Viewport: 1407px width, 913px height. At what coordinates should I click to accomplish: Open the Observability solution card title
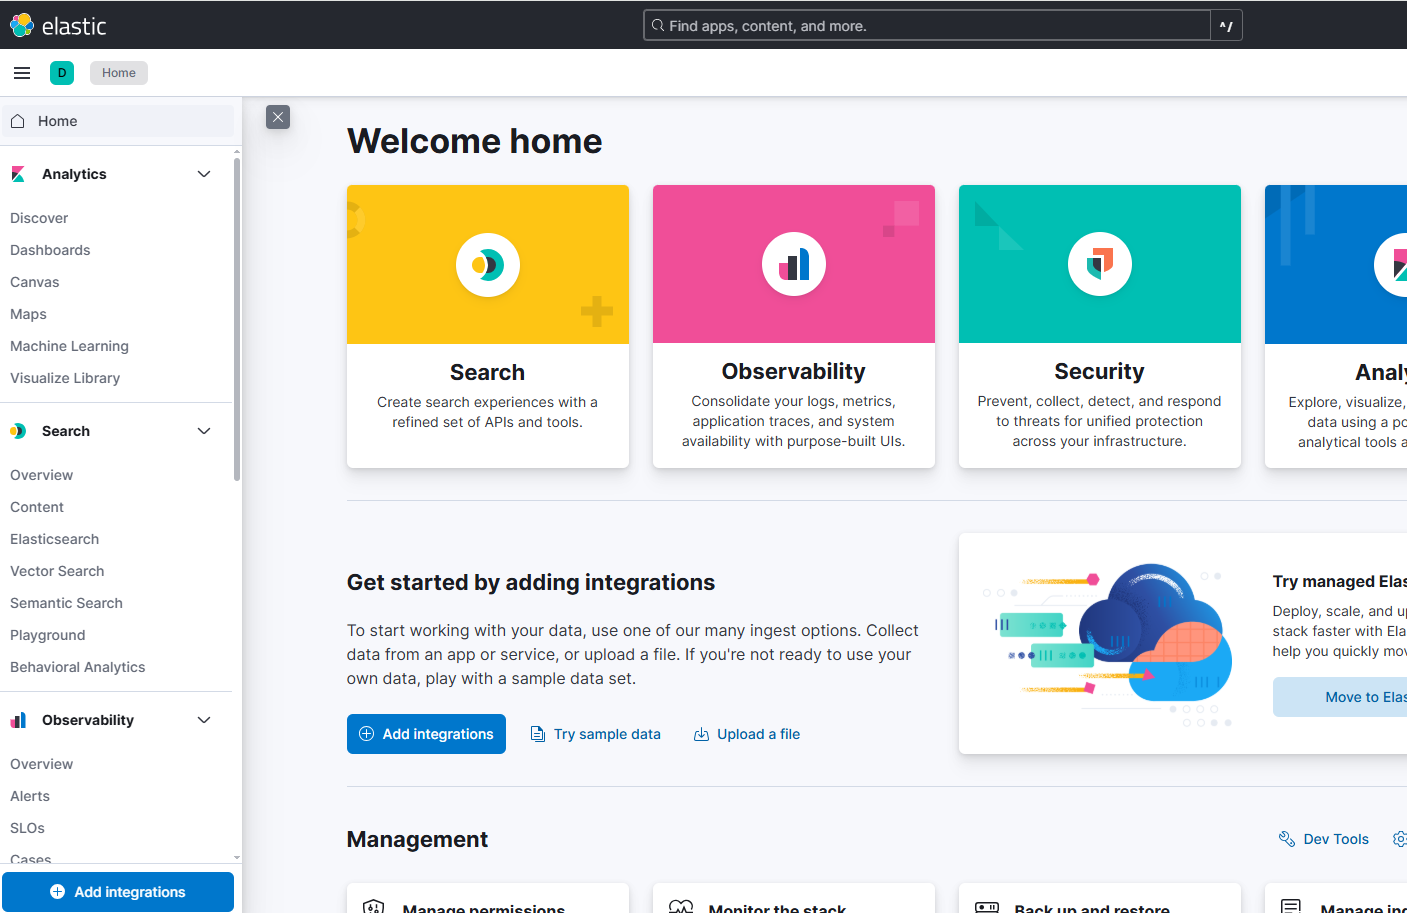tap(794, 371)
